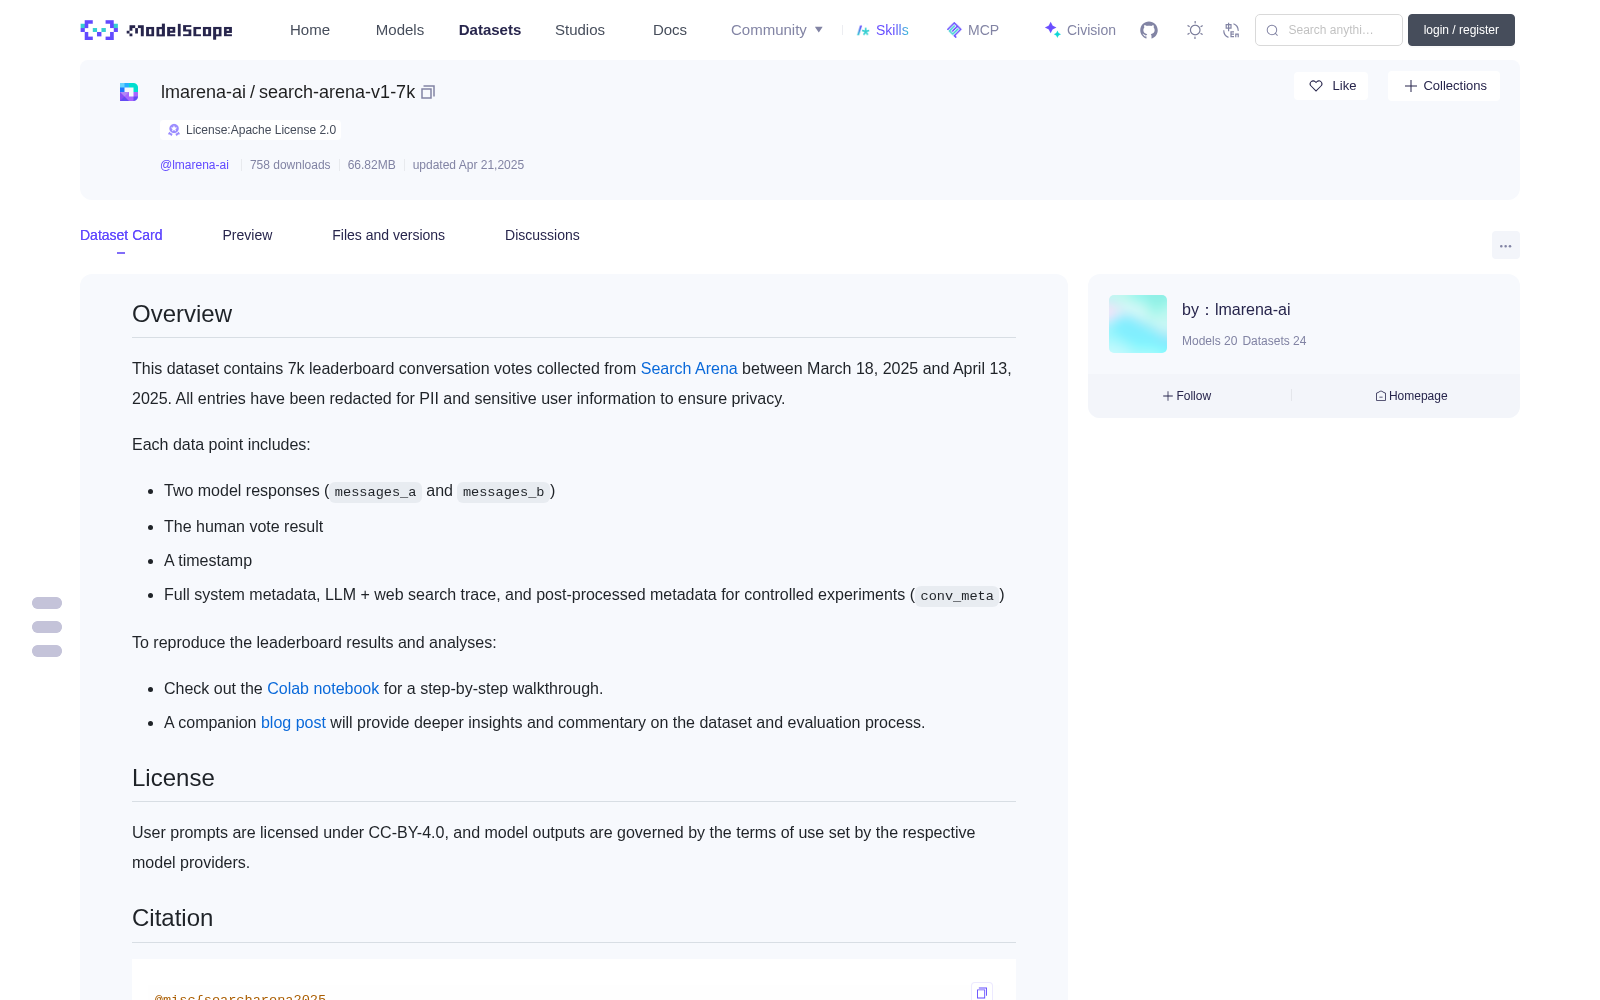This screenshot has height=1000, width=1600.
Task: Expand the Community dropdown menu
Action: pyautogui.click(x=777, y=30)
